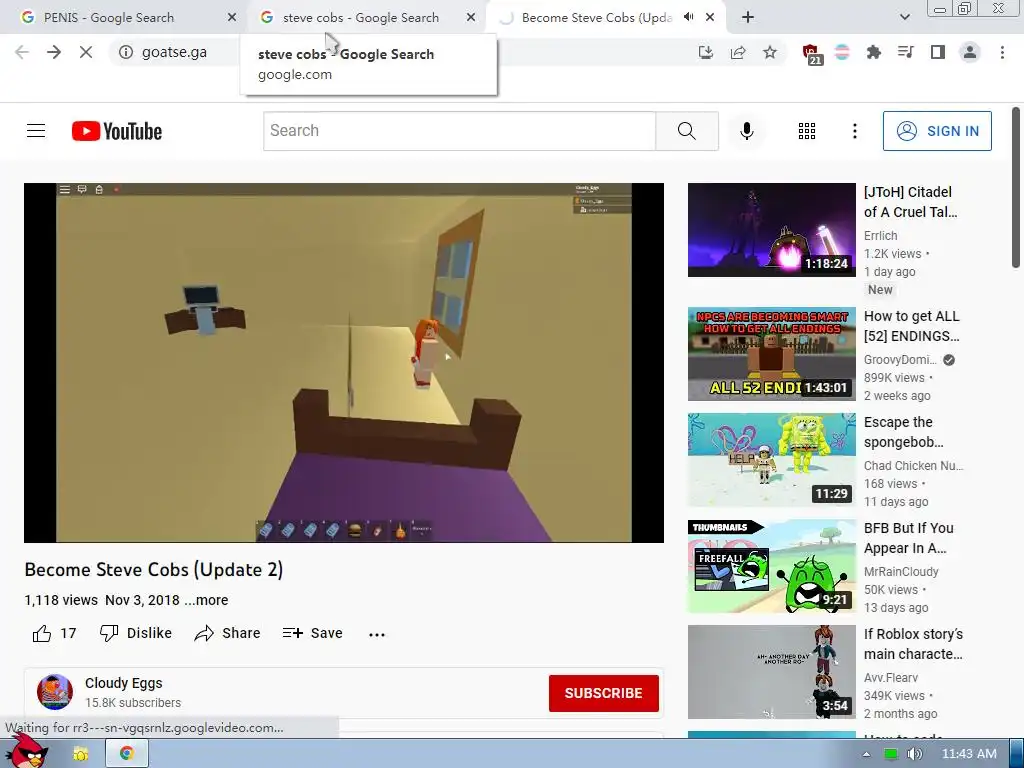Share the video

click(x=227, y=633)
